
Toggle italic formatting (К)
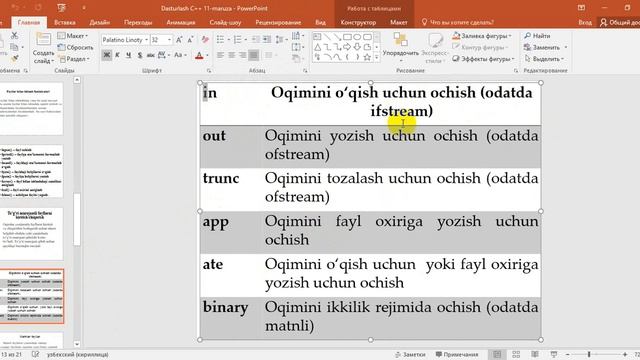(x=118, y=55)
